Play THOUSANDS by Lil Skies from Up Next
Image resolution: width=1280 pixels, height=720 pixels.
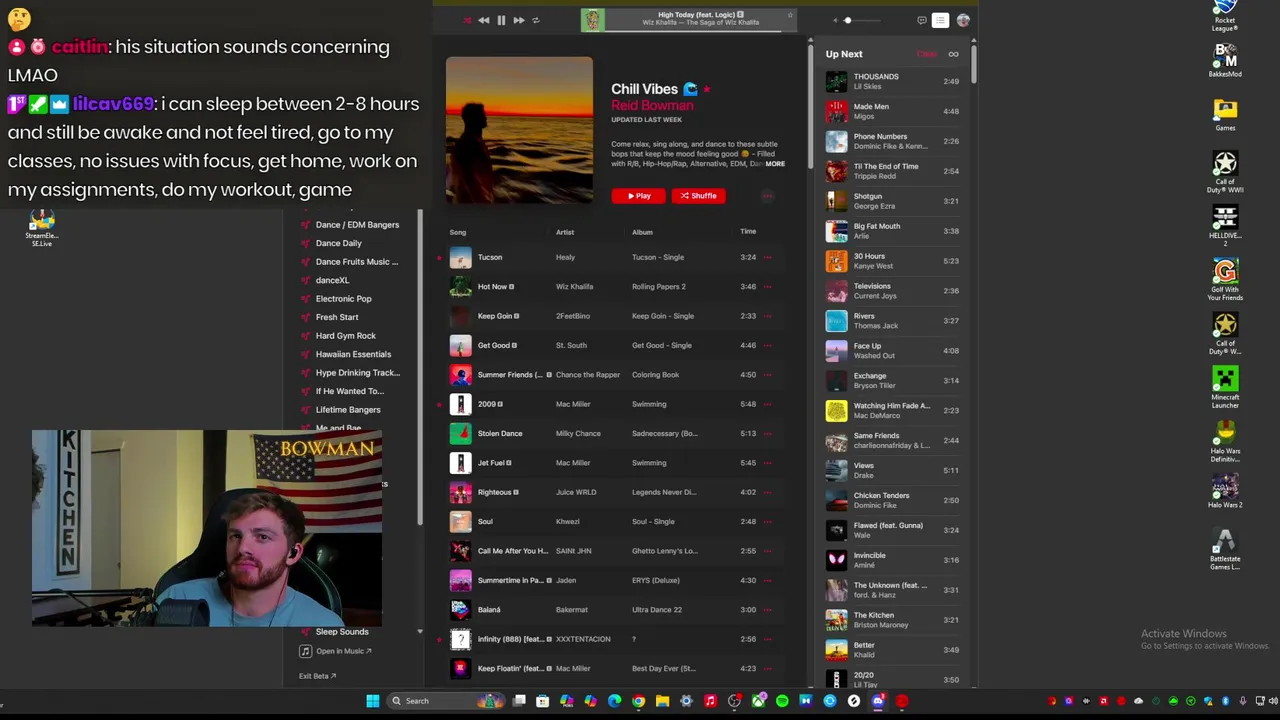(892, 81)
